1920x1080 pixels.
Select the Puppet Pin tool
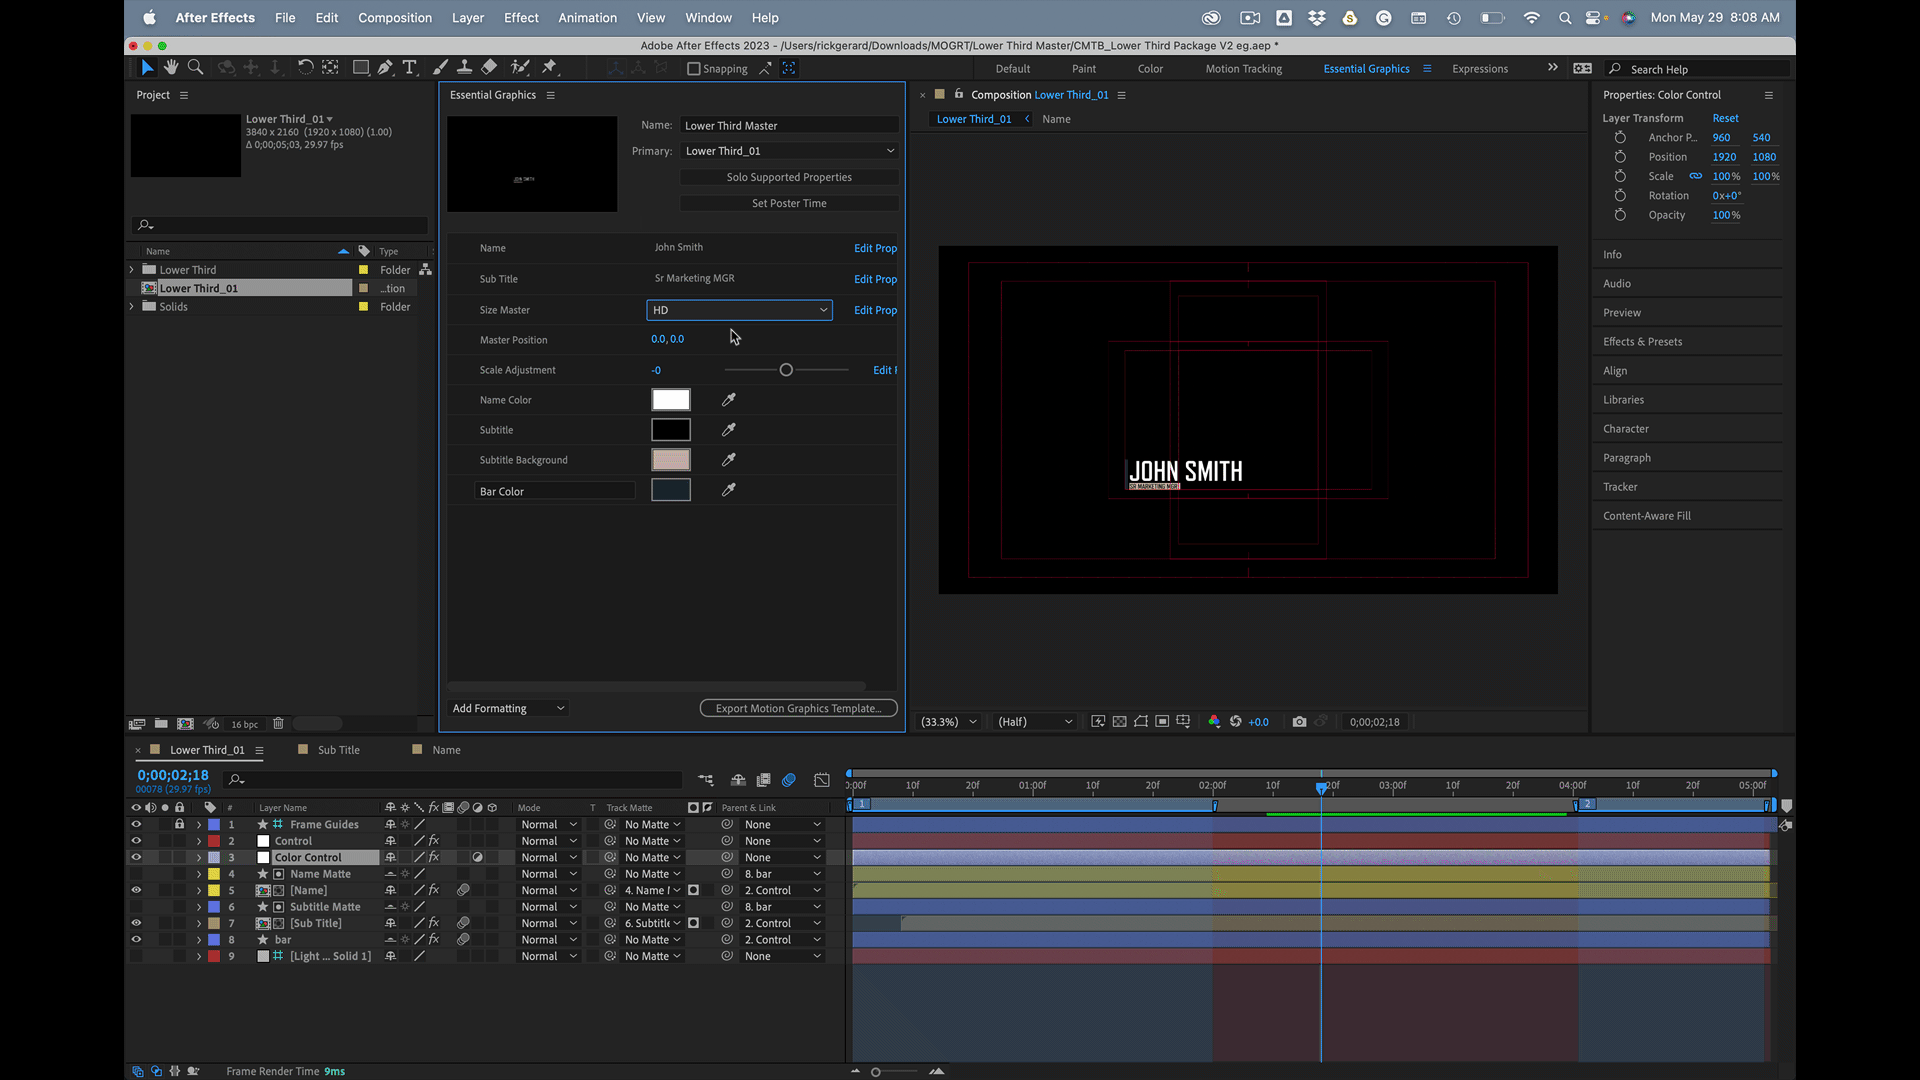click(549, 67)
